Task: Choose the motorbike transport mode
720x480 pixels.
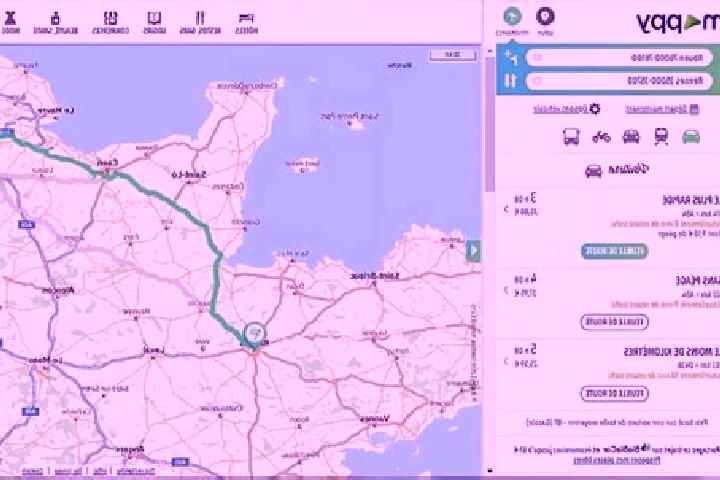Action: click(x=601, y=136)
